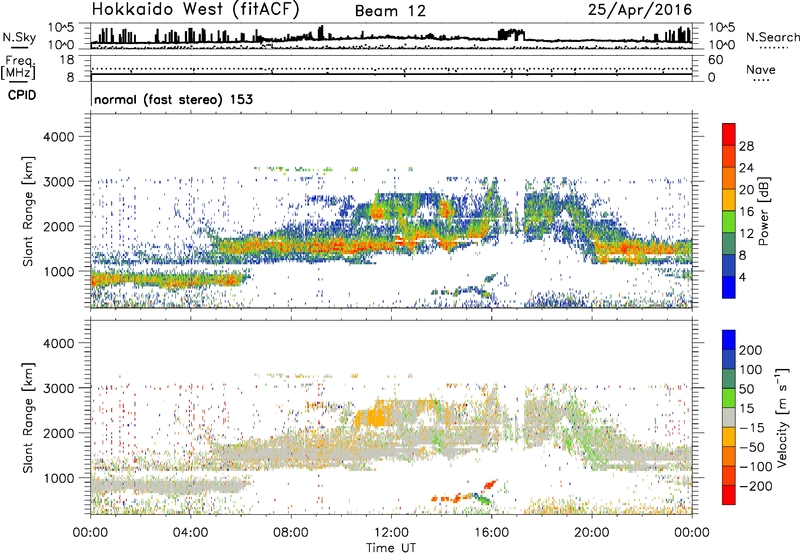Click the red velocity streak near 16:00
The width and height of the screenshot is (800, 554).
pyautogui.click(x=490, y=484)
